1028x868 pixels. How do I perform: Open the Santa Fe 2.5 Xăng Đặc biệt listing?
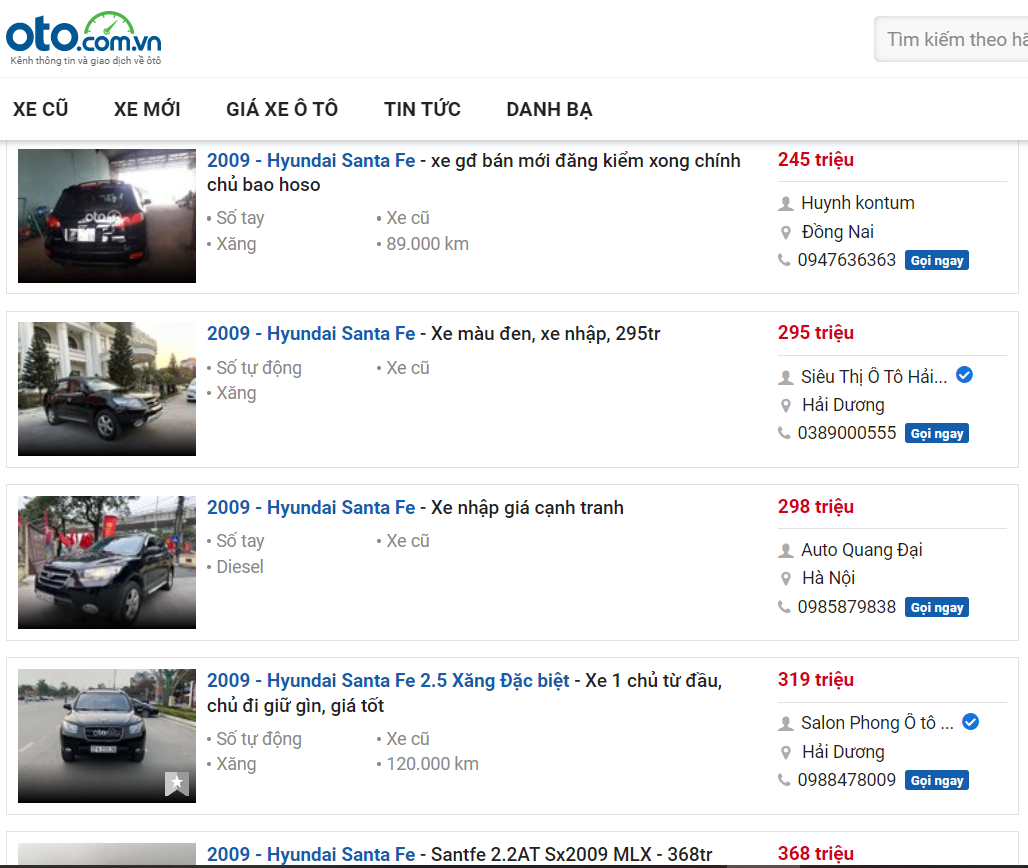tap(465, 693)
